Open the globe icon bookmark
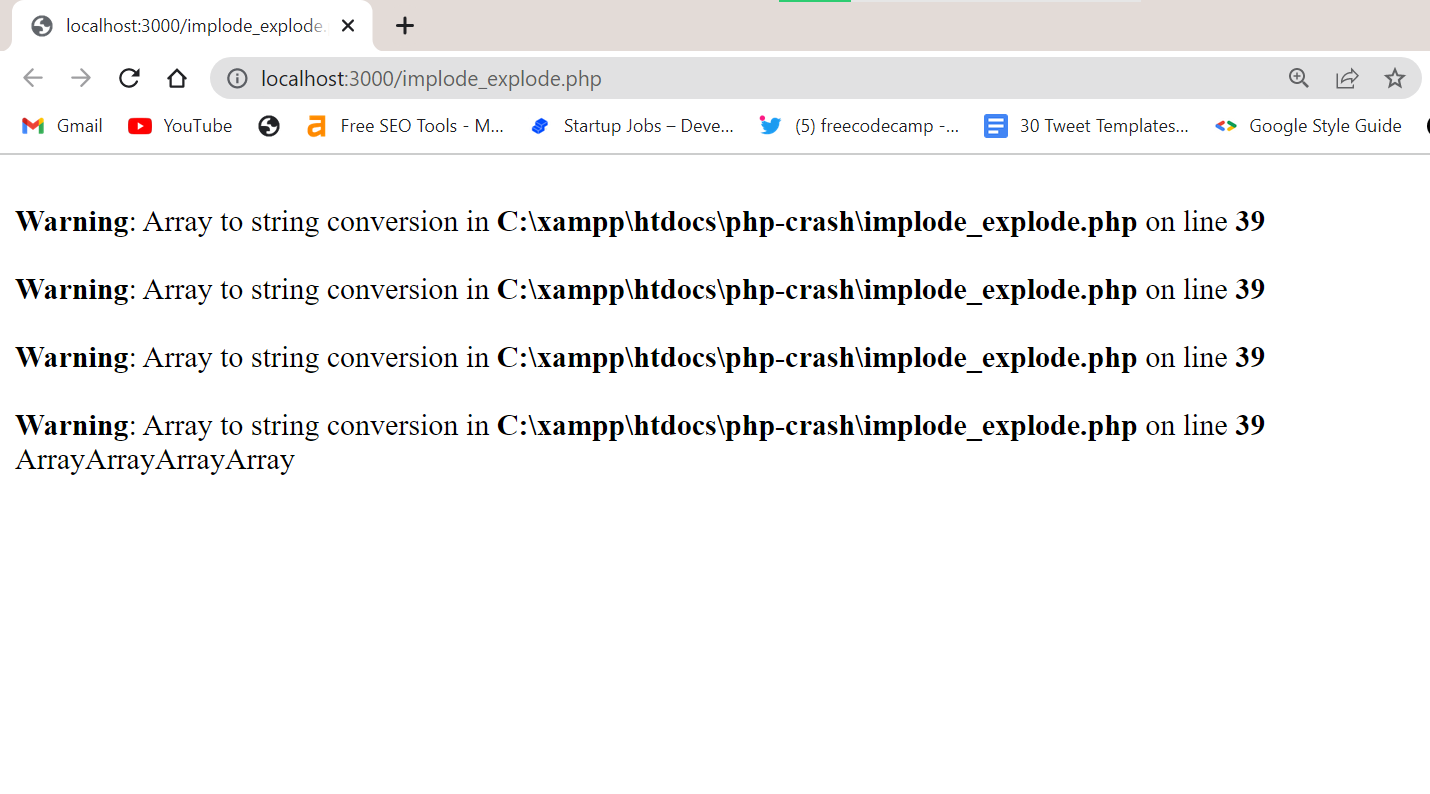Viewport: 1430px width, 794px height. click(268, 126)
